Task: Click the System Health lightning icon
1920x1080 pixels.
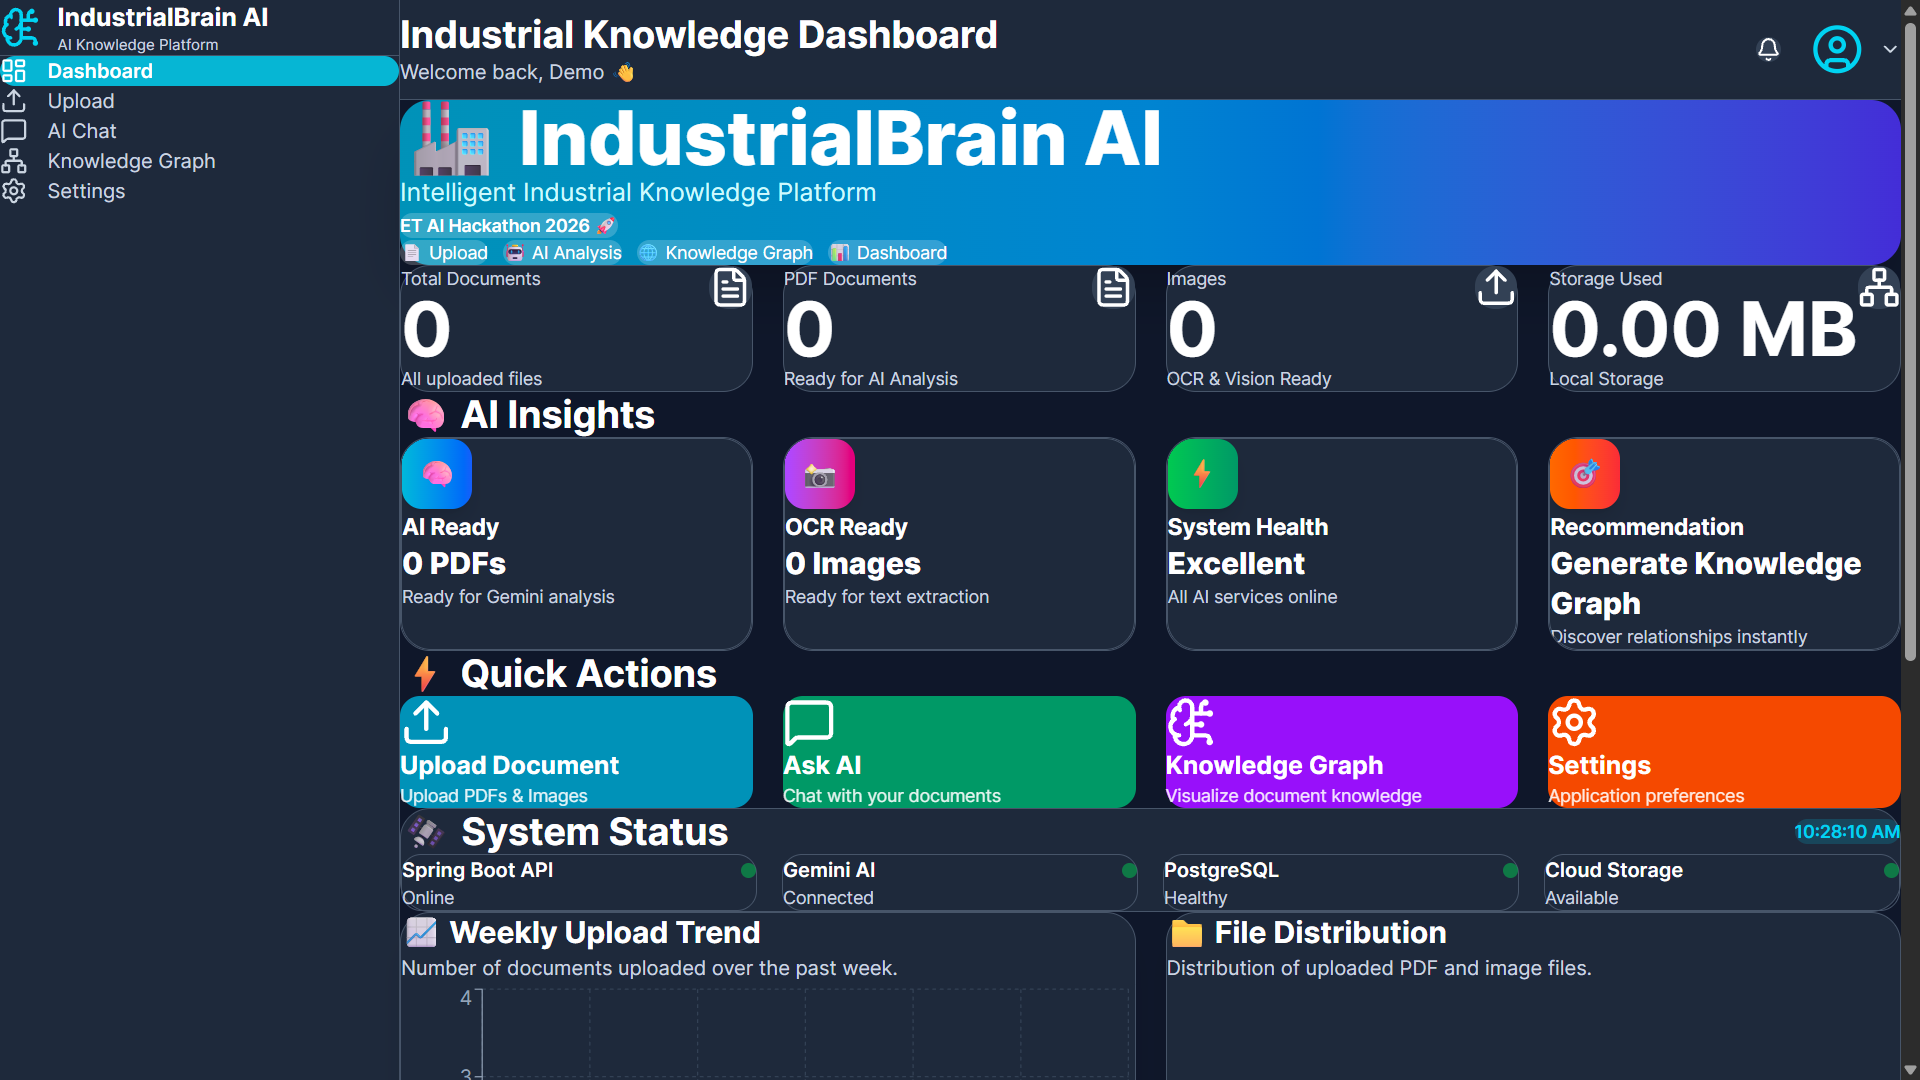Action: [1203, 474]
